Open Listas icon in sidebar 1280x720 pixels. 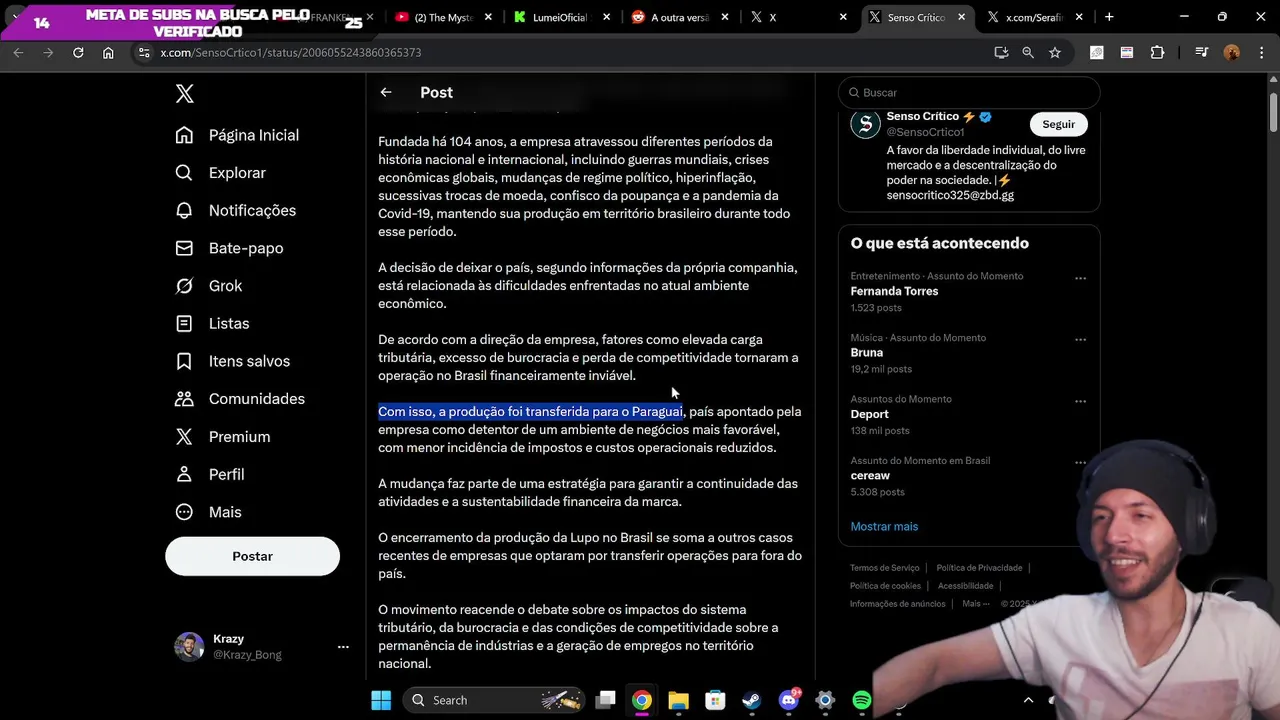184,324
